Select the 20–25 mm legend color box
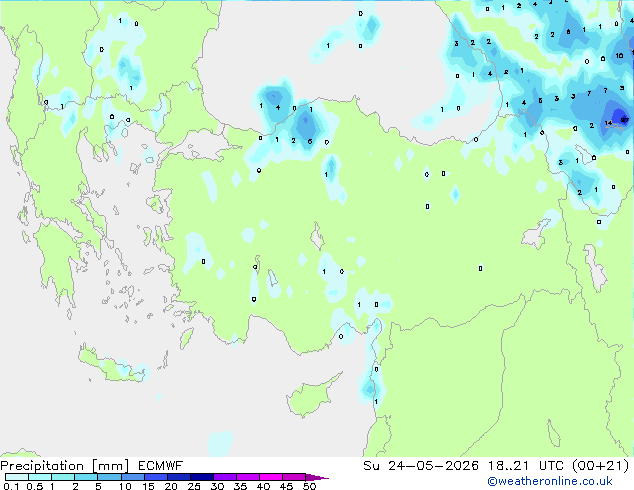The width and height of the screenshot is (634, 490). coord(178,477)
